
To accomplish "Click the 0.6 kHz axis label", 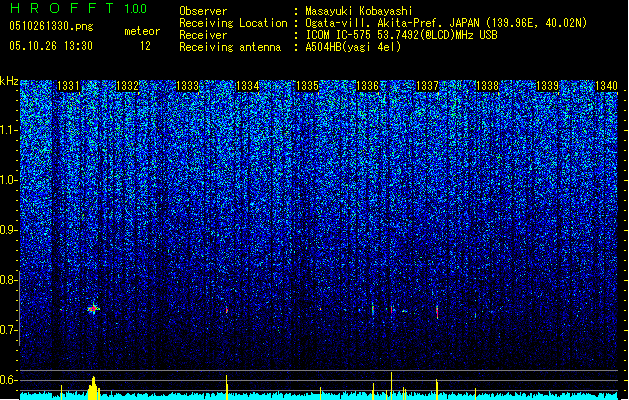I will [9, 380].
